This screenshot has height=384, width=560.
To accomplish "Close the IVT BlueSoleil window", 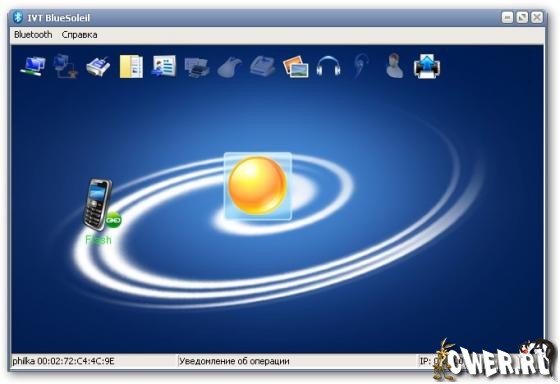I will click(537, 18).
